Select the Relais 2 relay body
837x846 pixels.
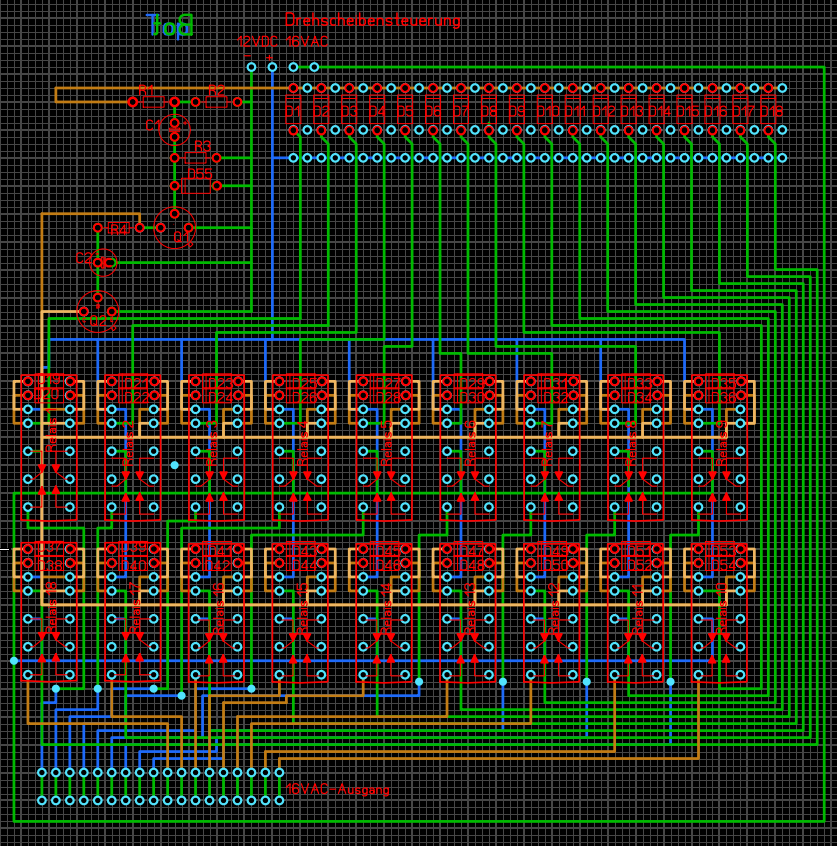click(132, 450)
